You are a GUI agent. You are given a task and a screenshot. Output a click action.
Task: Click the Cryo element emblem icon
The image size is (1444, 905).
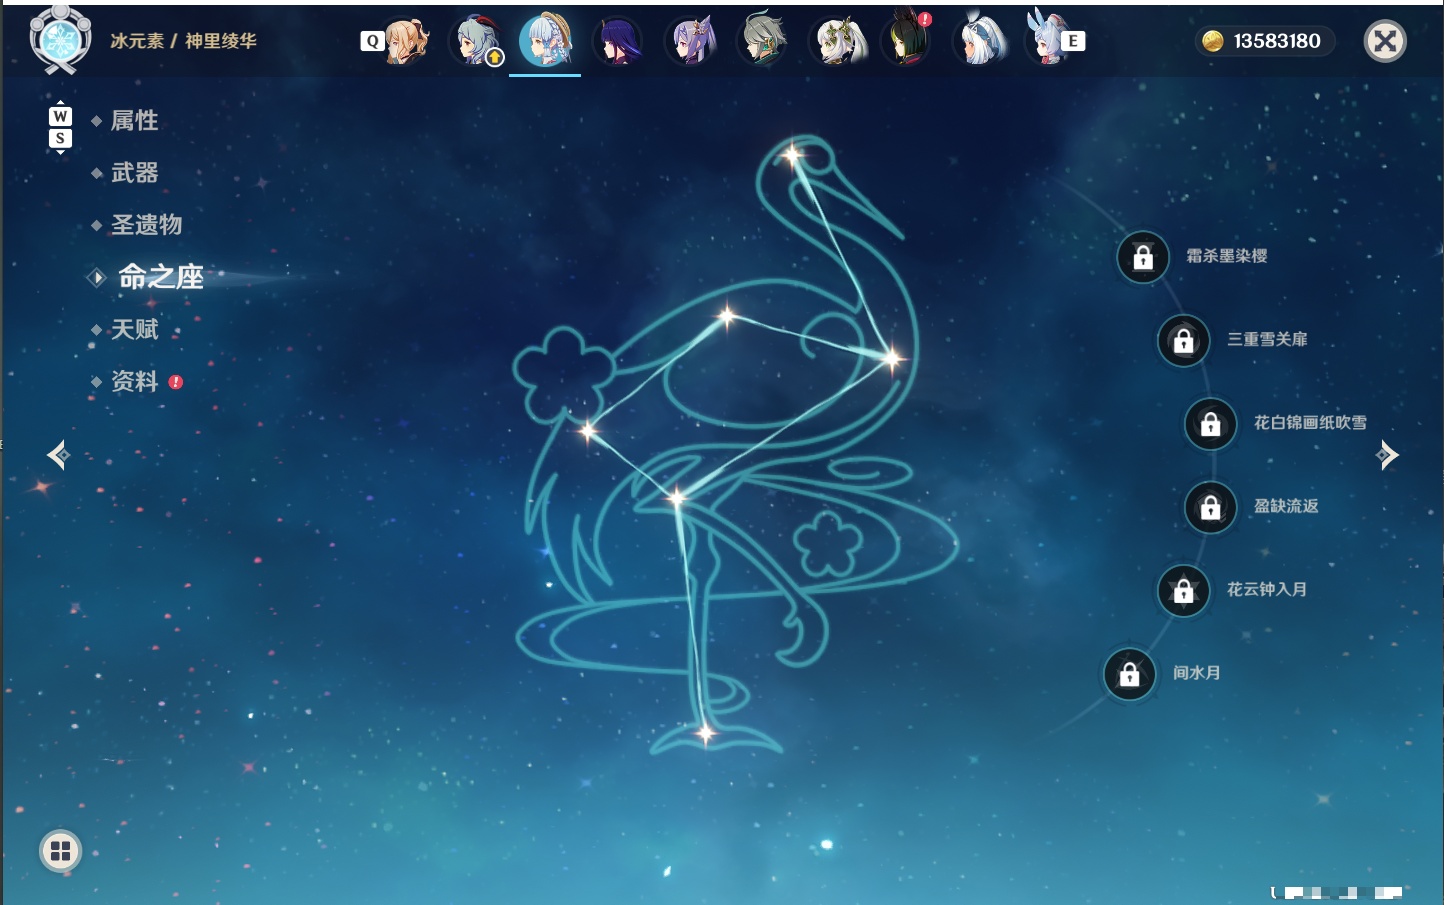pos(60,40)
